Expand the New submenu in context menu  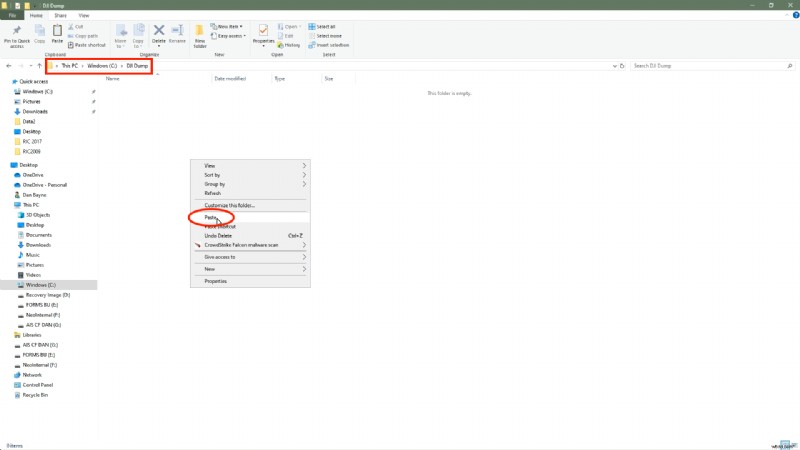[250, 269]
